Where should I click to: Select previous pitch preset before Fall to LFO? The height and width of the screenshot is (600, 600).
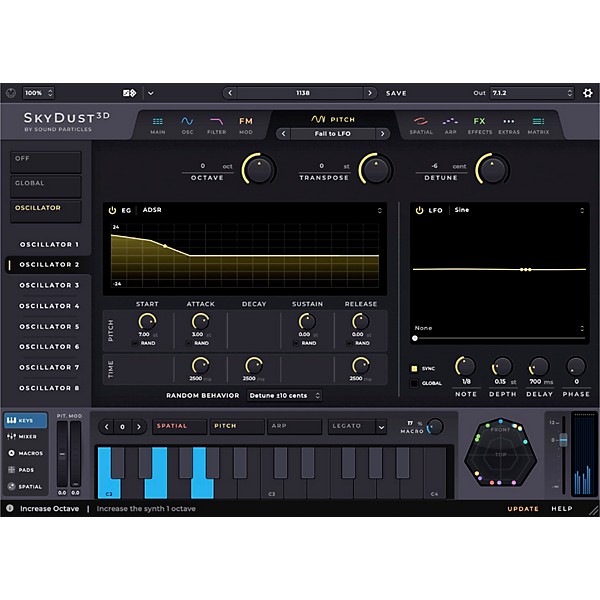click(283, 134)
